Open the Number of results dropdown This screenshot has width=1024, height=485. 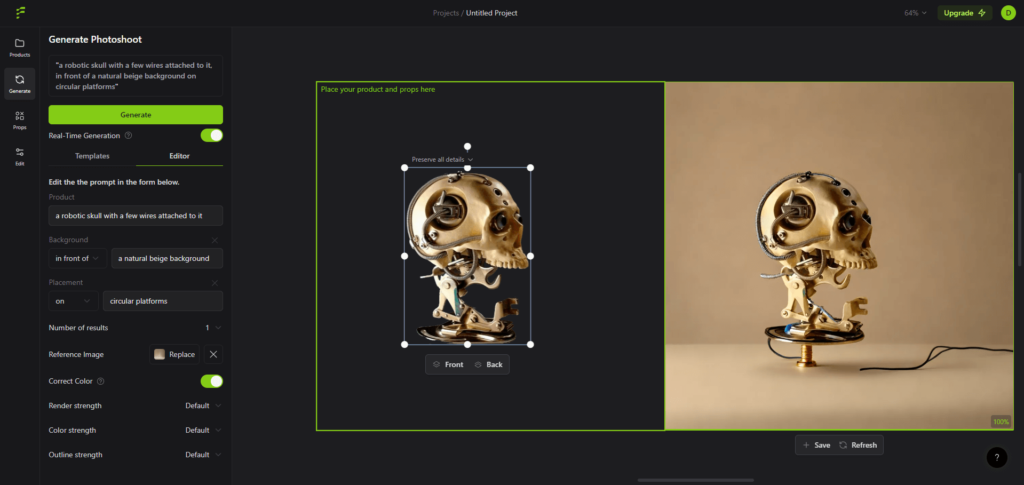[213, 328]
